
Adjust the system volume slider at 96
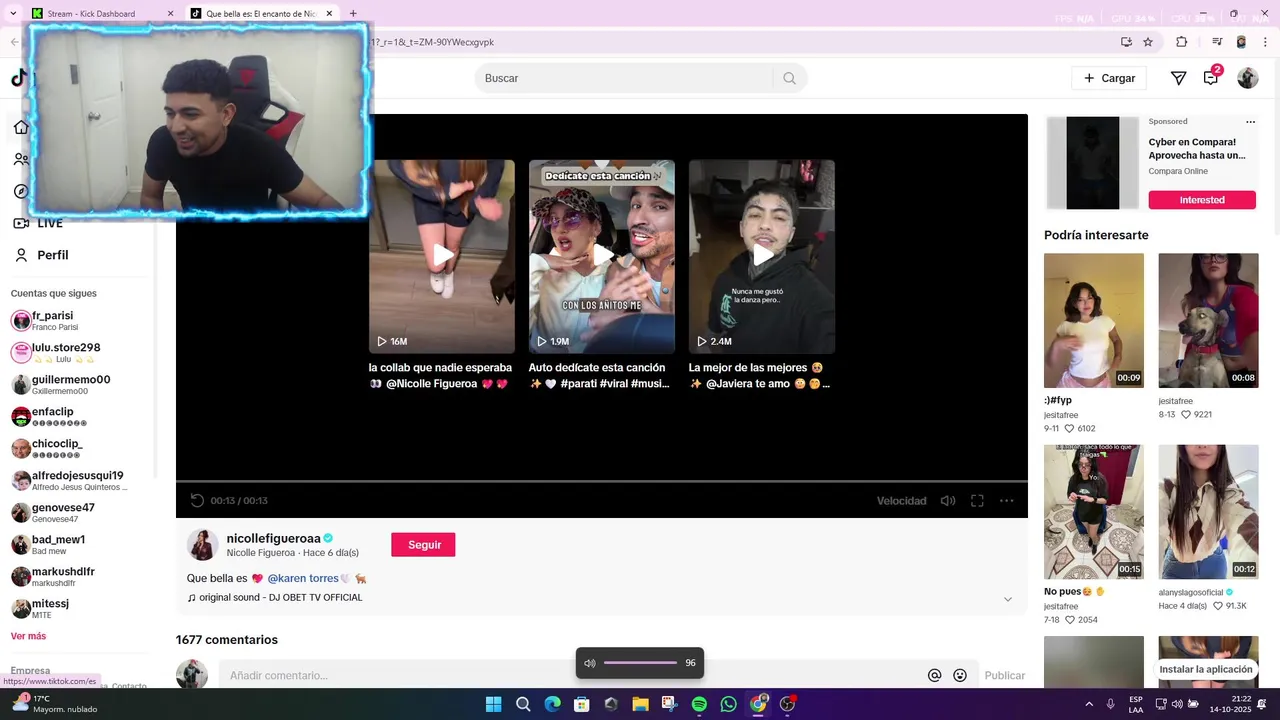(641, 663)
